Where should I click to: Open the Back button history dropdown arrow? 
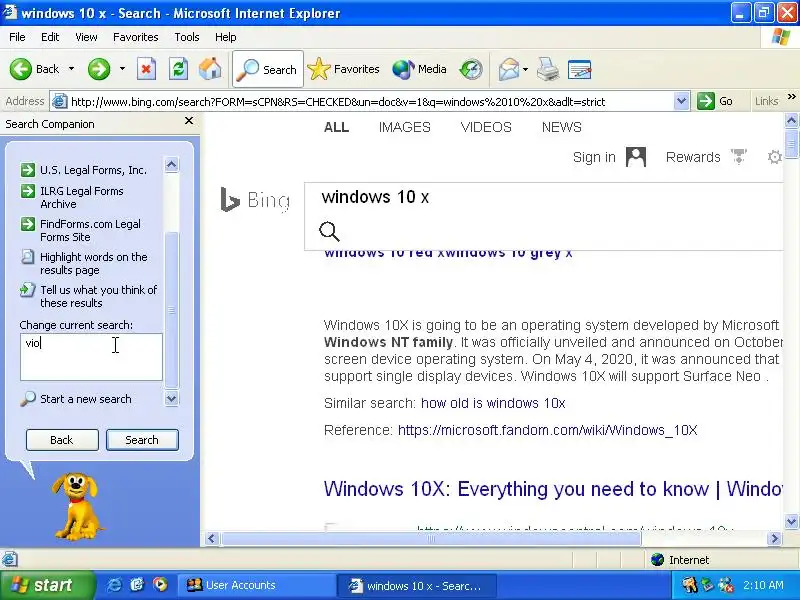pyautogui.click(x=71, y=69)
